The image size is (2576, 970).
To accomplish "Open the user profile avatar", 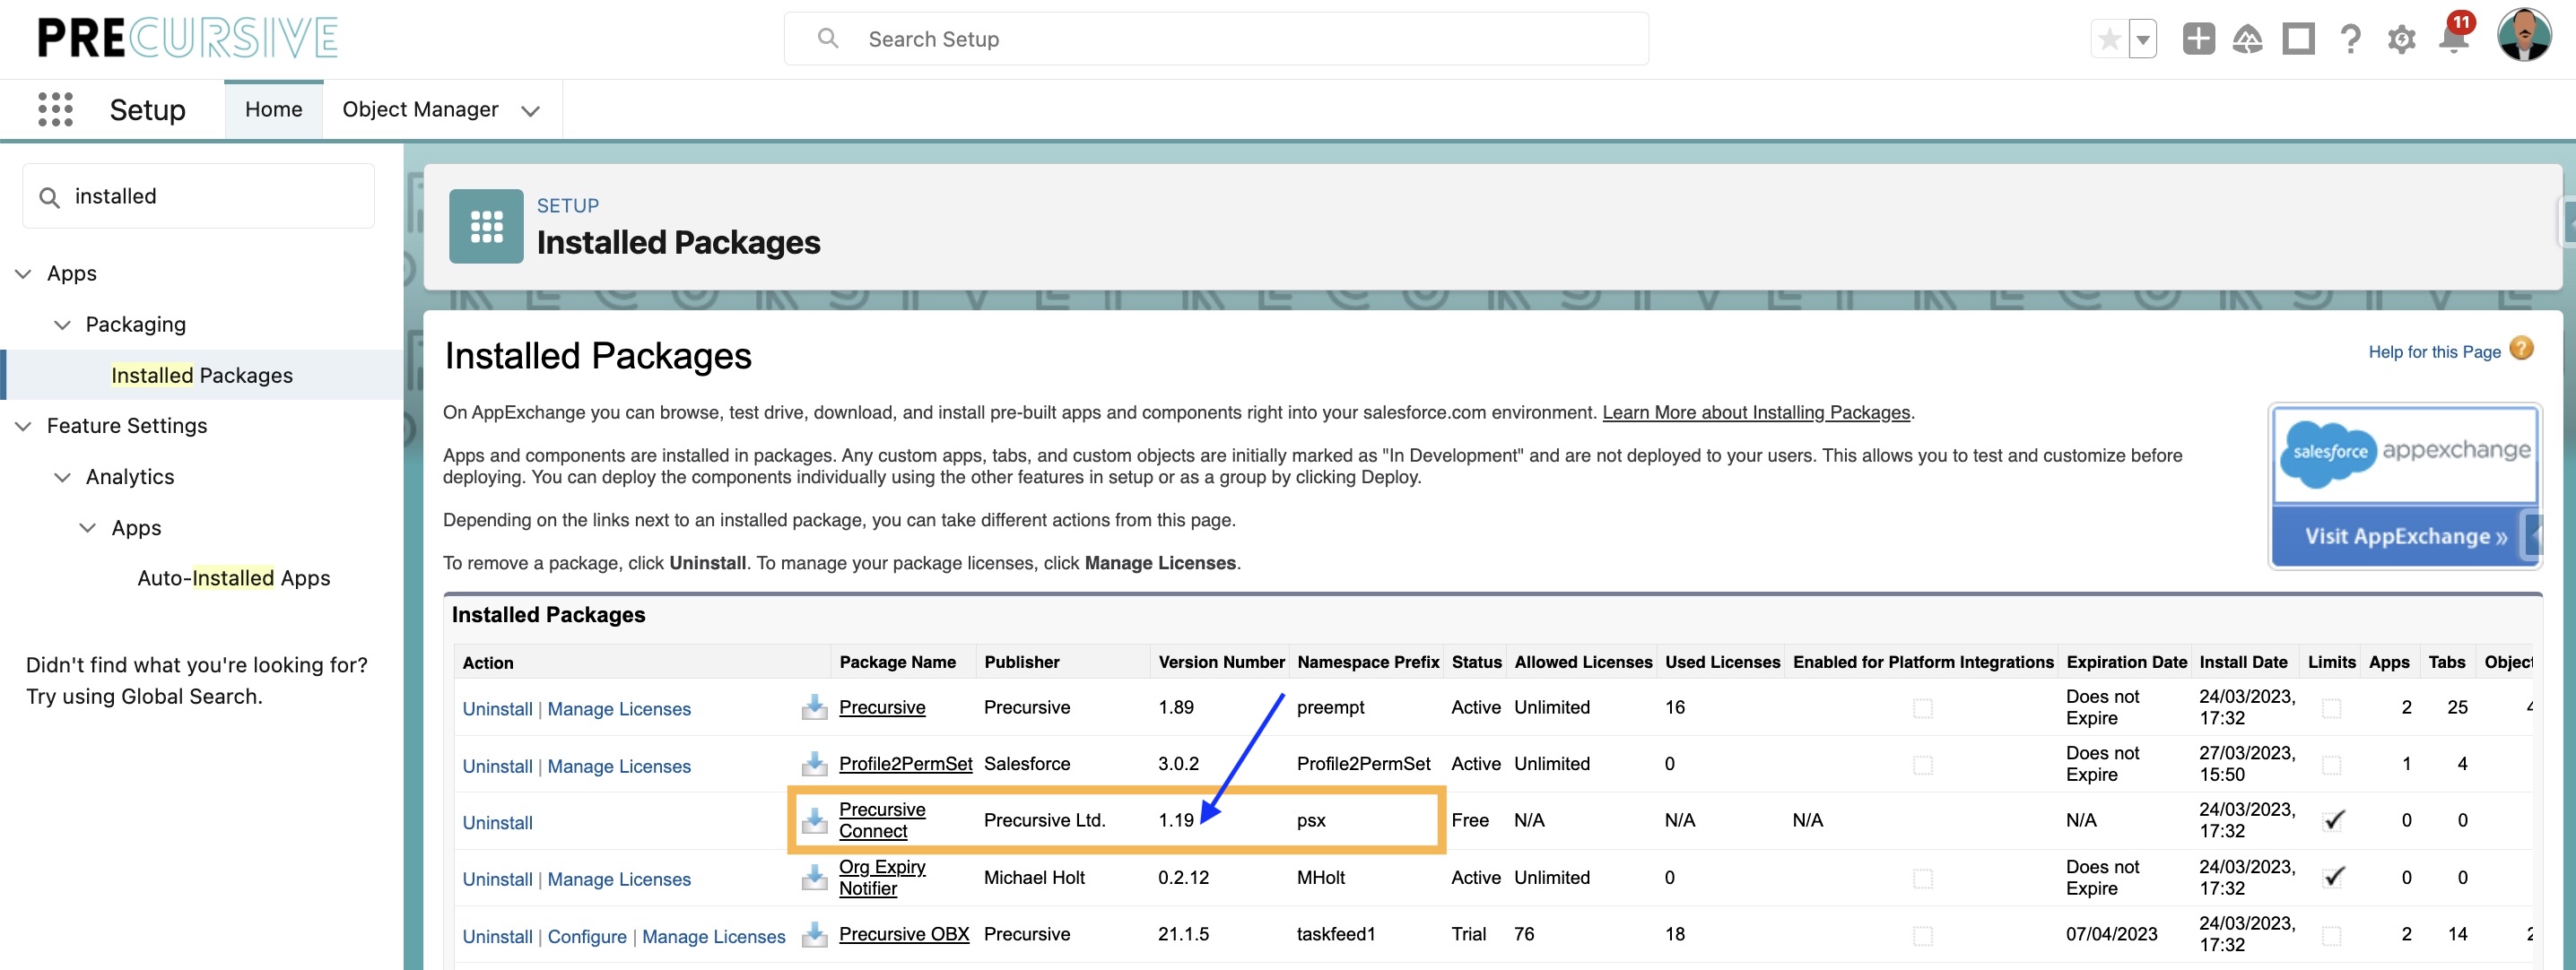I will coord(2524,36).
